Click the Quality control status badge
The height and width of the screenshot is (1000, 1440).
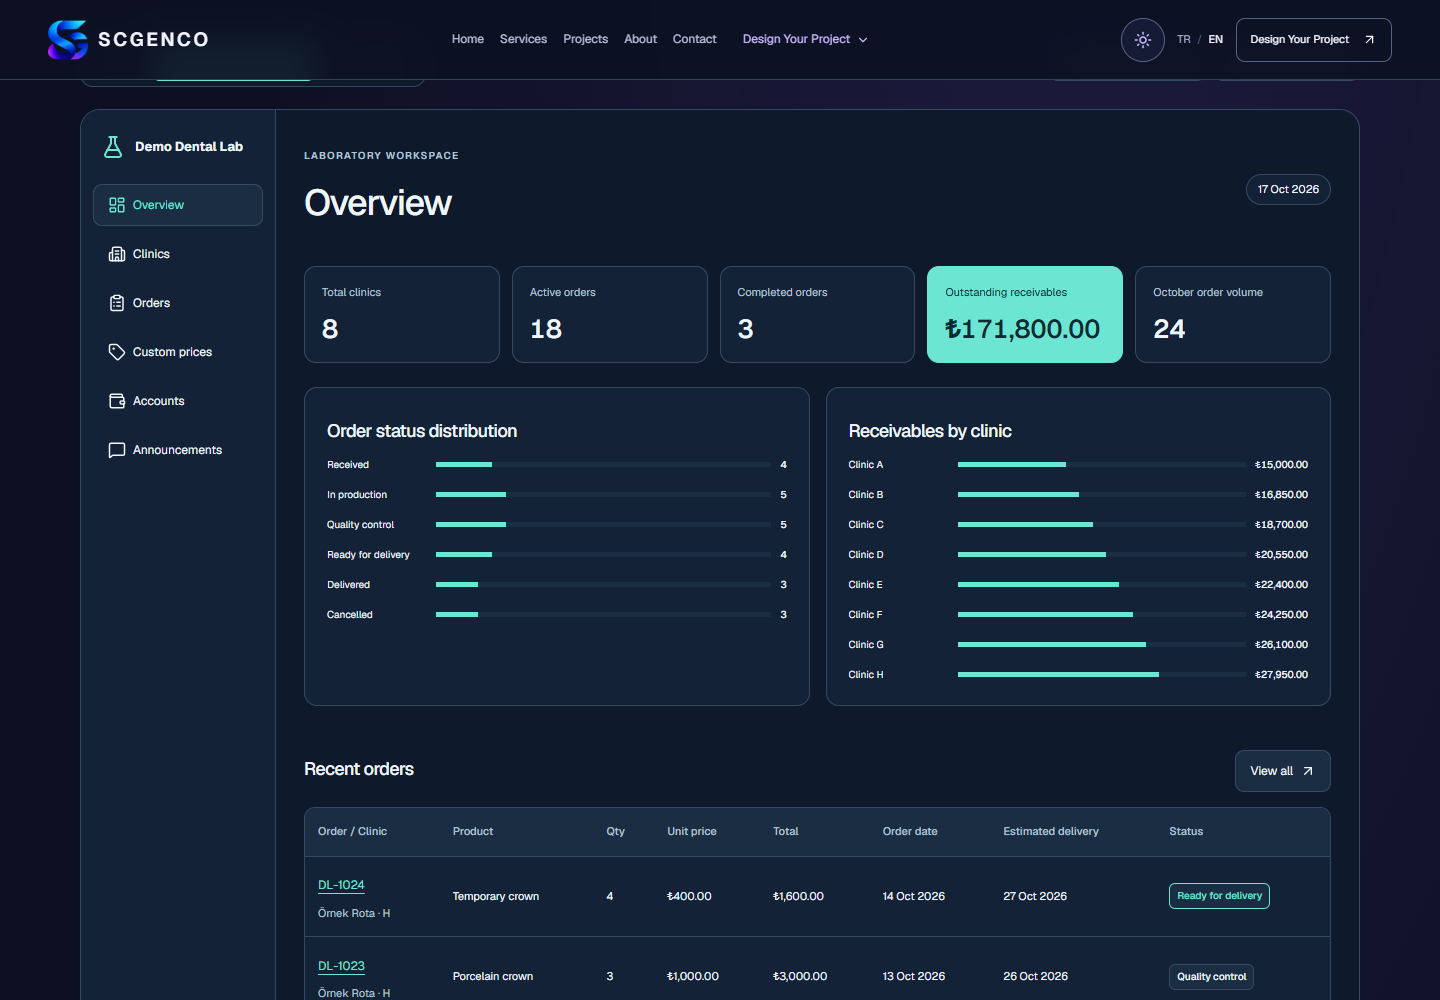click(x=1211, y=977)
